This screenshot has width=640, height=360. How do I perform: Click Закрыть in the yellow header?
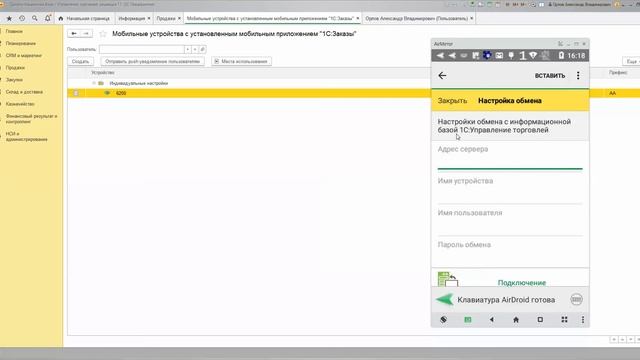(x=452, y=100)
